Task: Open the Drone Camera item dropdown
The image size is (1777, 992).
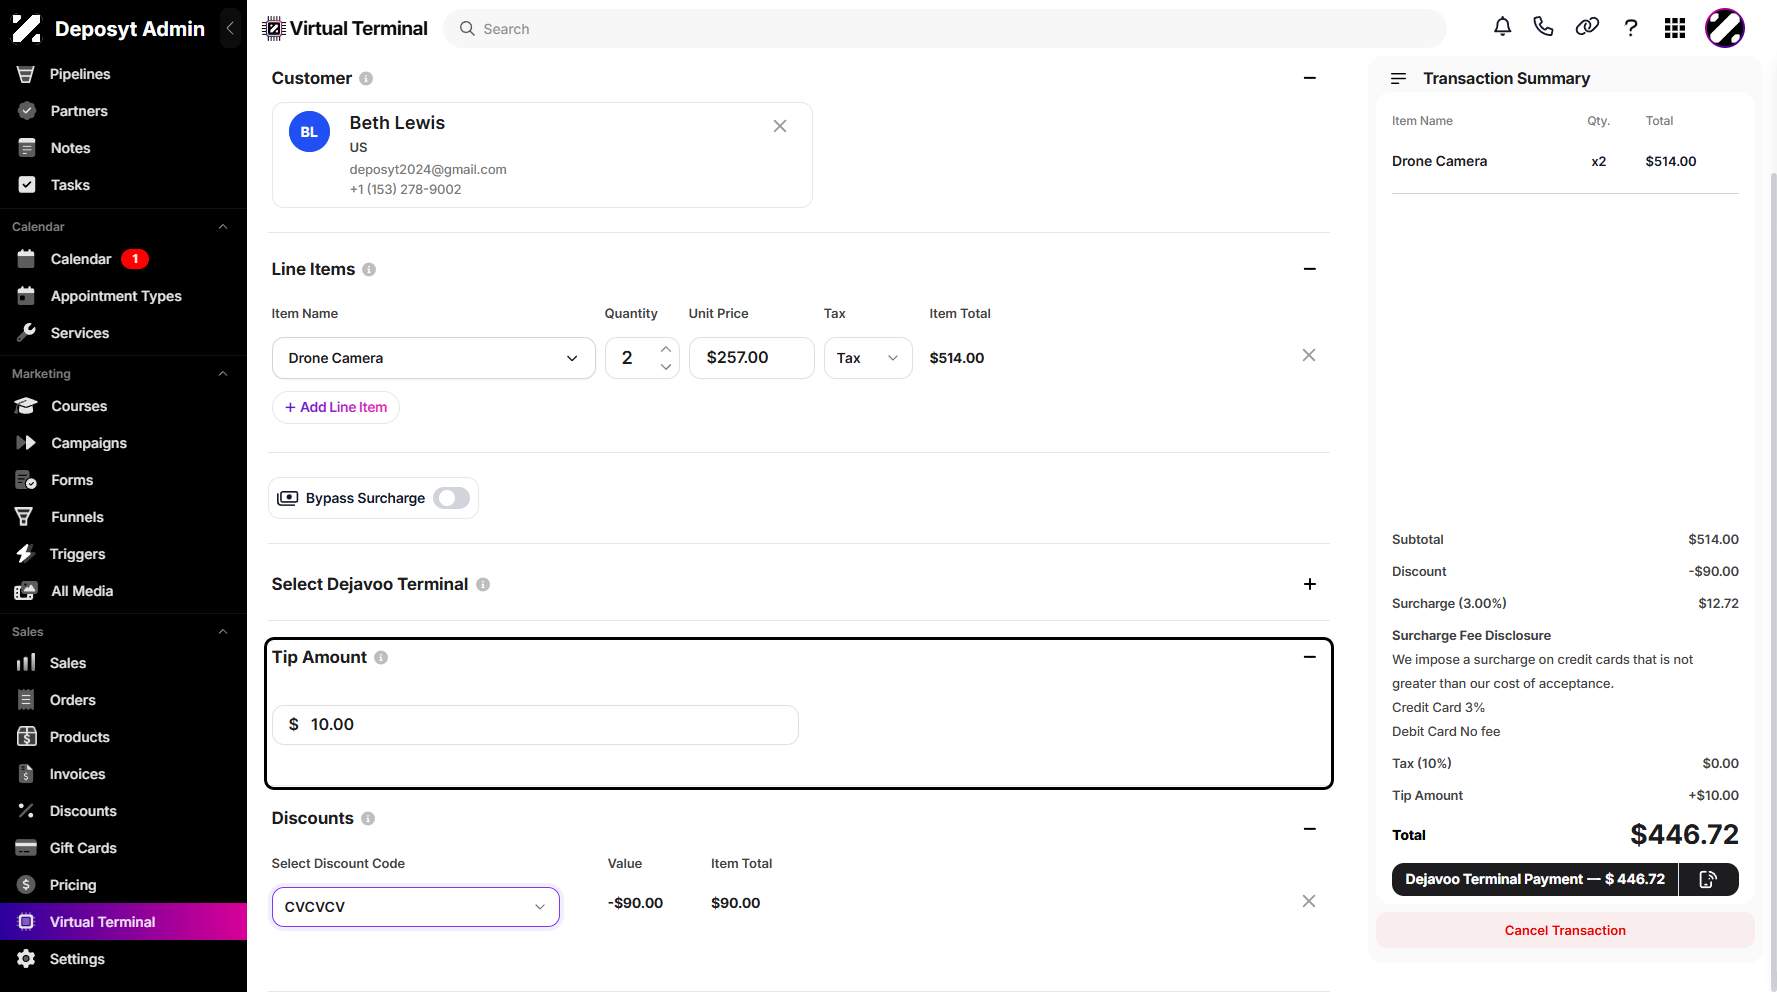Action: [x=434, y=358]
